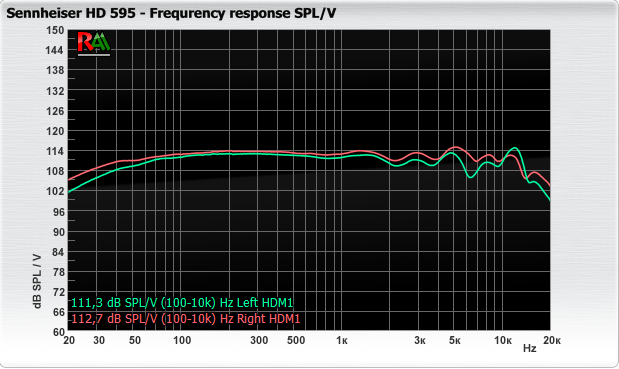The width and height of the screenshot is (619, 369).
Task: Click the '132' y-axis label
Action: (x=55, y=91)
